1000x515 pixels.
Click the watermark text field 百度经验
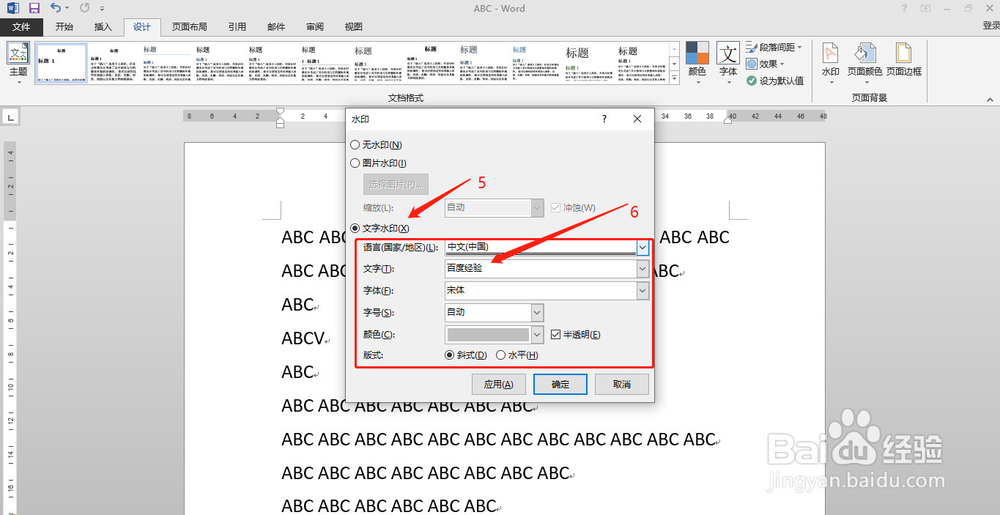coord(541,269)
